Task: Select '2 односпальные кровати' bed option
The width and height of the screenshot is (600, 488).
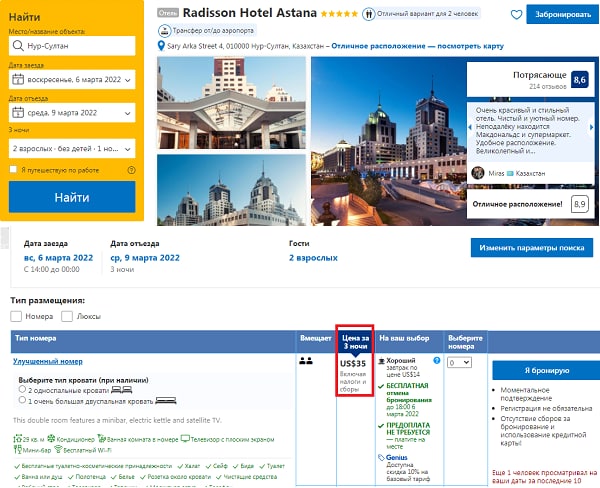Action: tap(22, 389)
